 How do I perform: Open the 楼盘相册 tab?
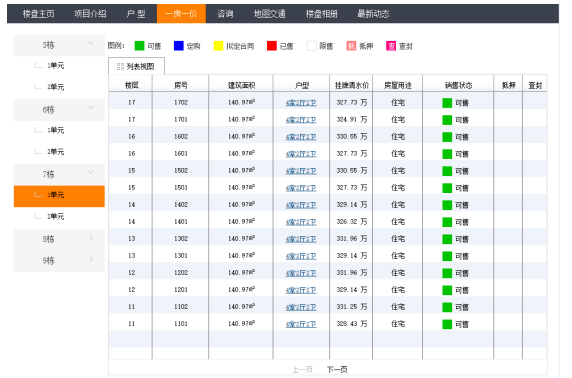pyautogui.click(x=322, y=14)
